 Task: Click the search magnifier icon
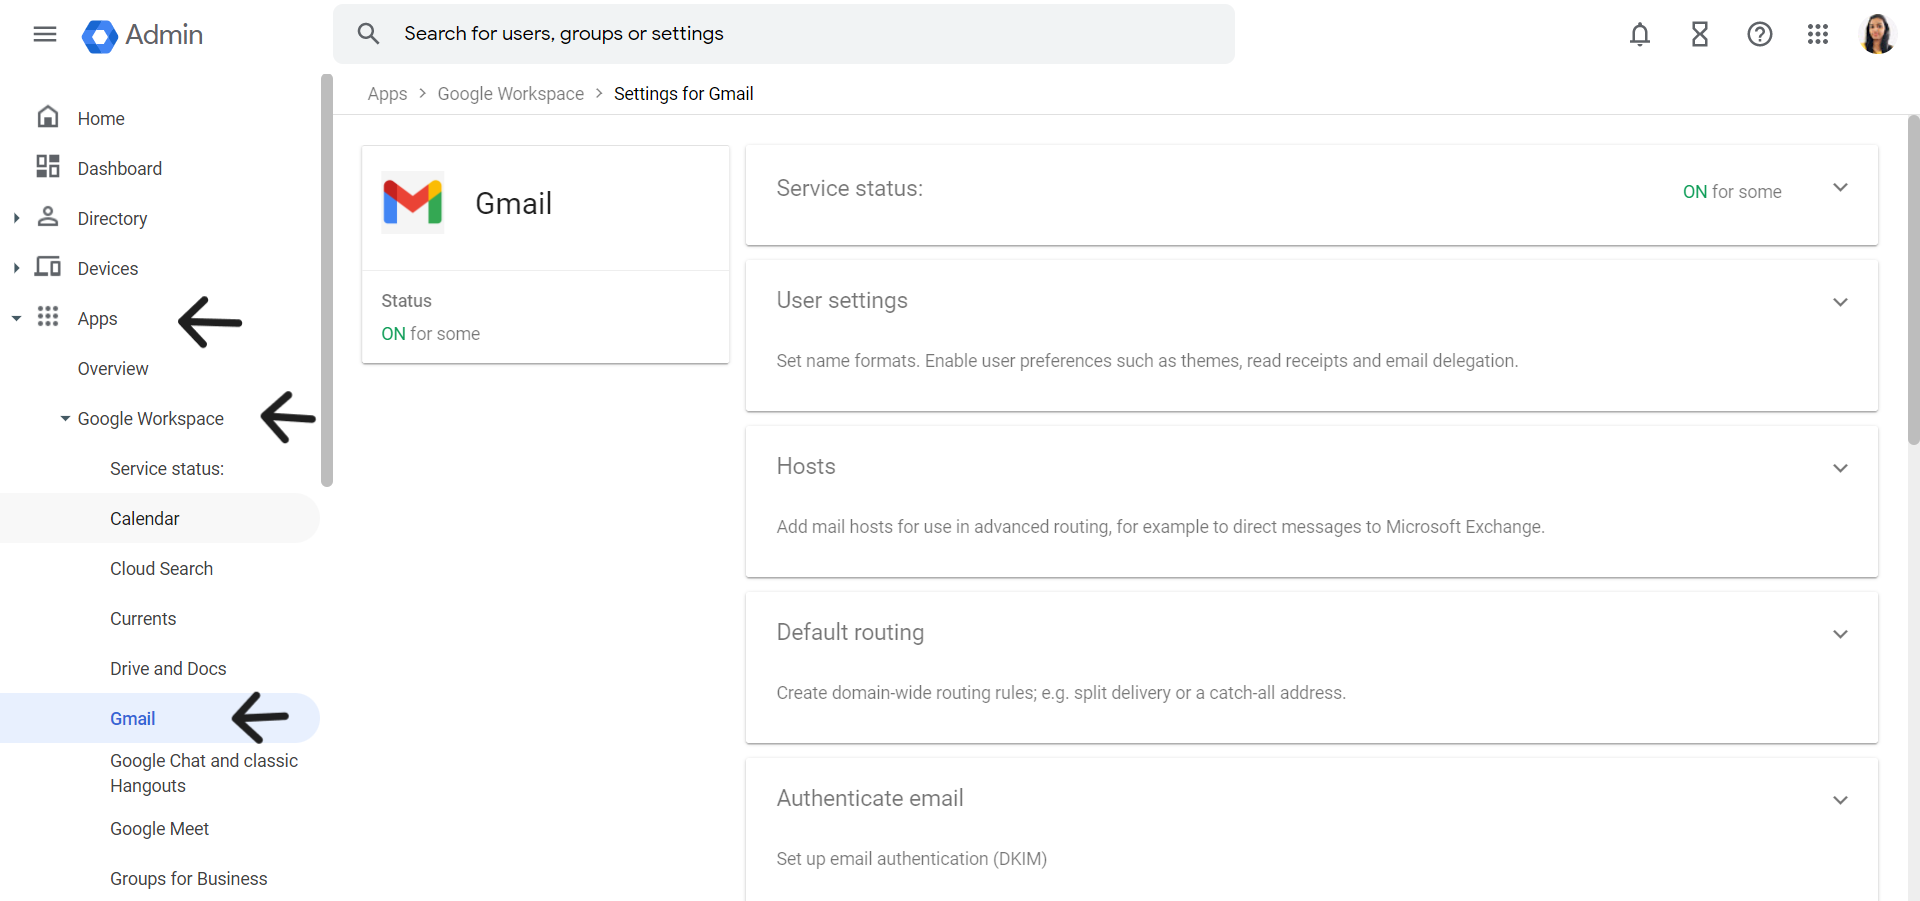[368, 34]
